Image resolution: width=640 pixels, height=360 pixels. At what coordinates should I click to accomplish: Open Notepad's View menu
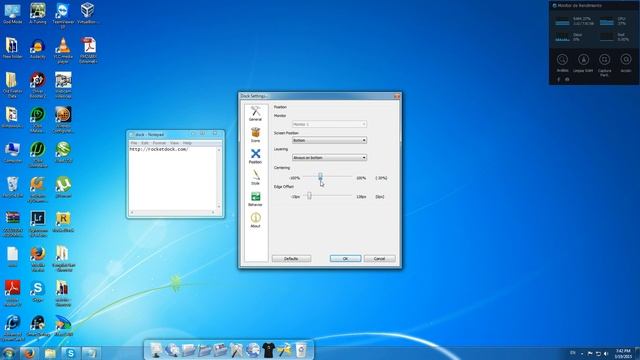point(174,143)
